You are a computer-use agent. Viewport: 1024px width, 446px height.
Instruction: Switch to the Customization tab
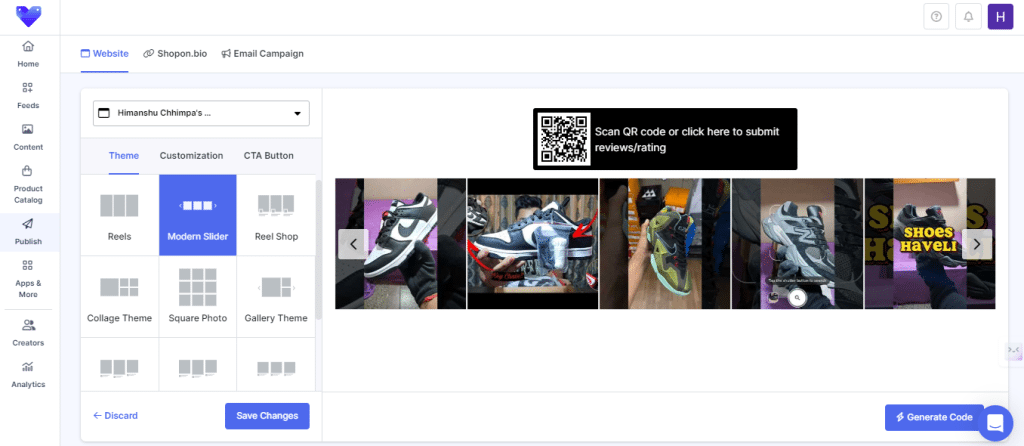click(x=191, y=156)
